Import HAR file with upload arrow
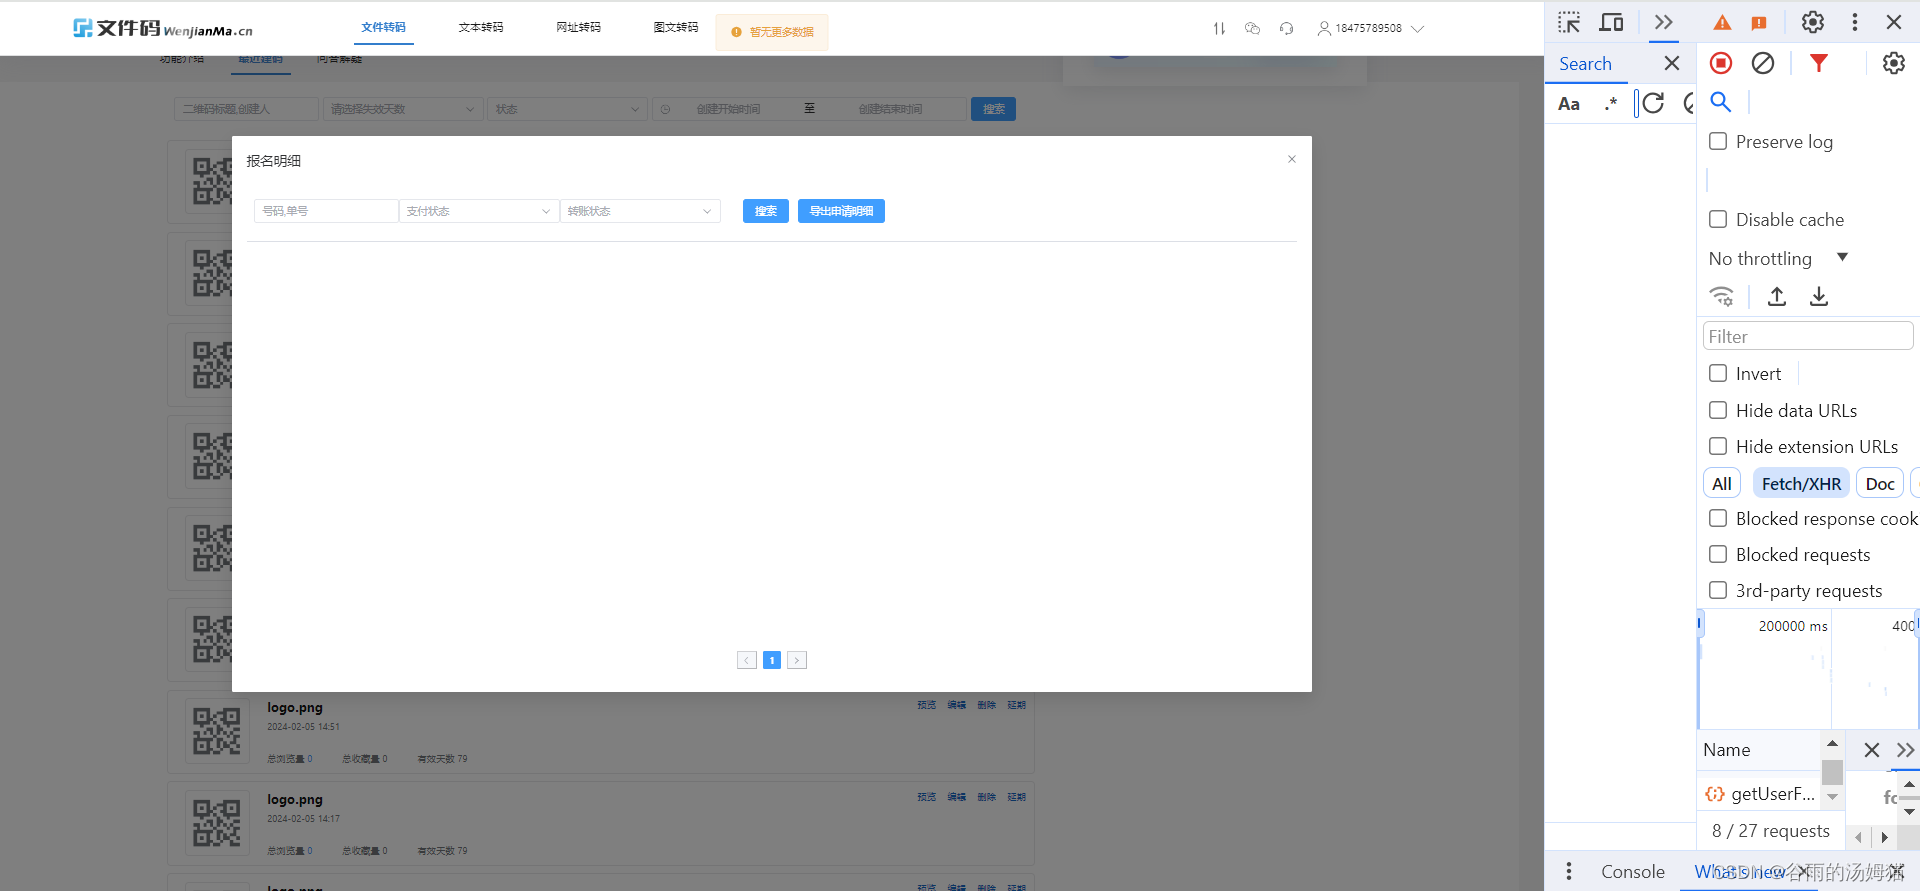The width and height of the screenshot is (1920, 891). coord(1777,296)
